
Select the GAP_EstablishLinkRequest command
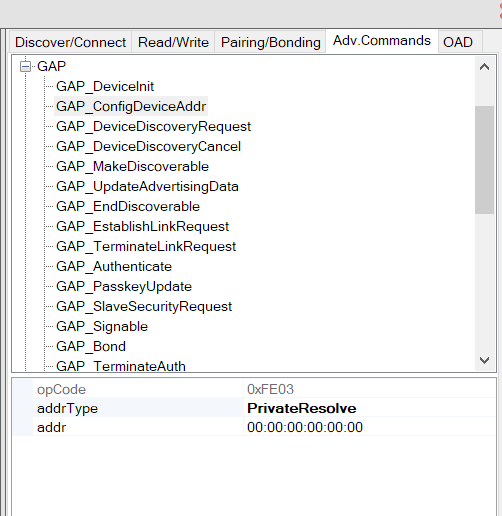(142, 226)
